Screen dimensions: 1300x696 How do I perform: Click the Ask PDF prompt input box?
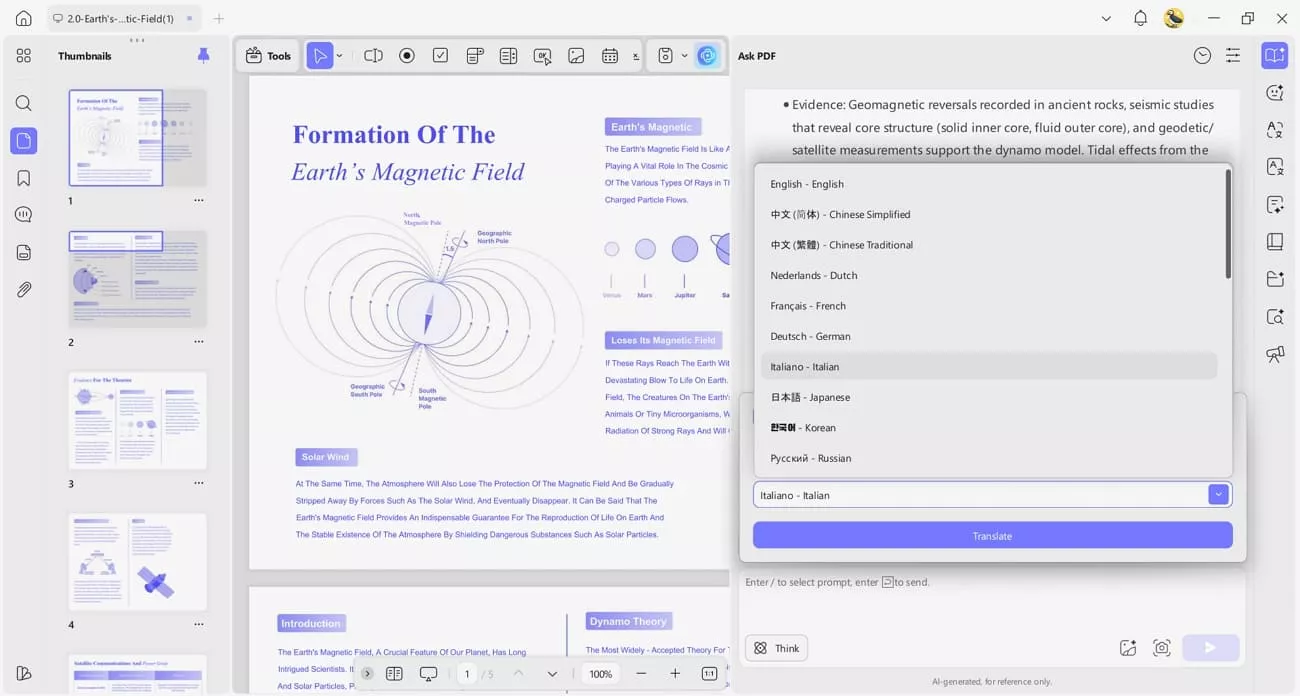(x=992, y=600)
